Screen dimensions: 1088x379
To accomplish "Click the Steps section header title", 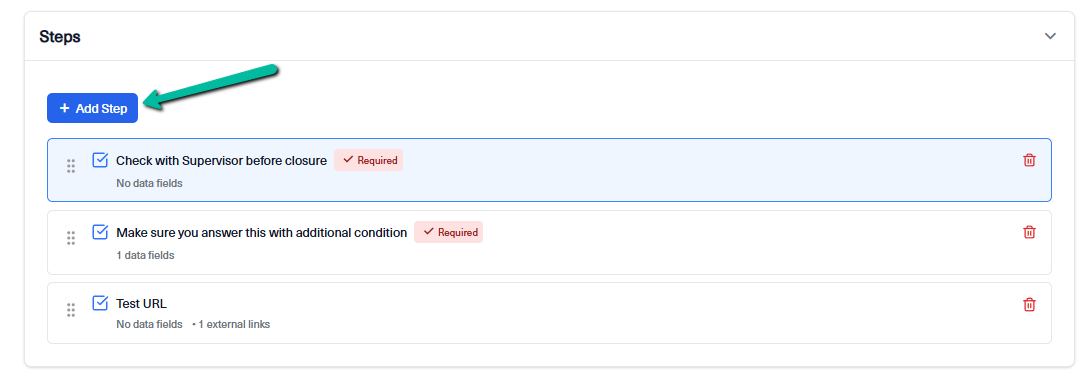I will (60, 37).
